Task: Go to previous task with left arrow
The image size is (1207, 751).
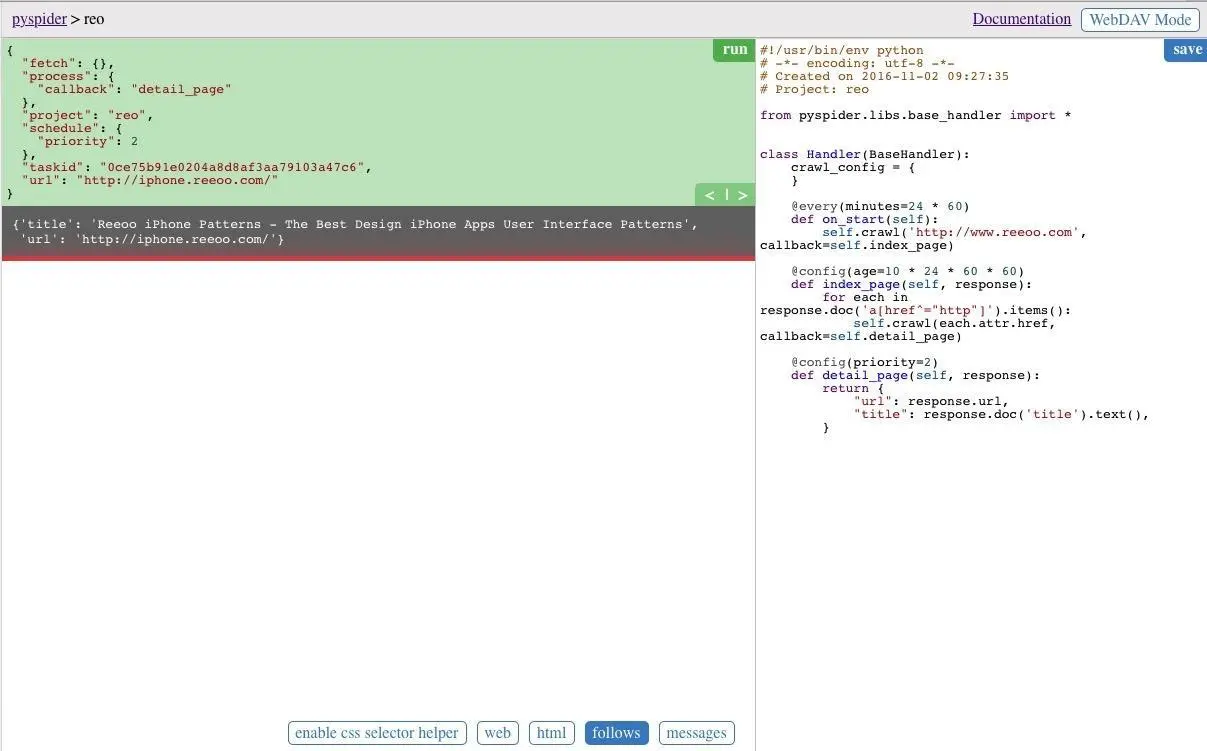Action: coord(709,195)
